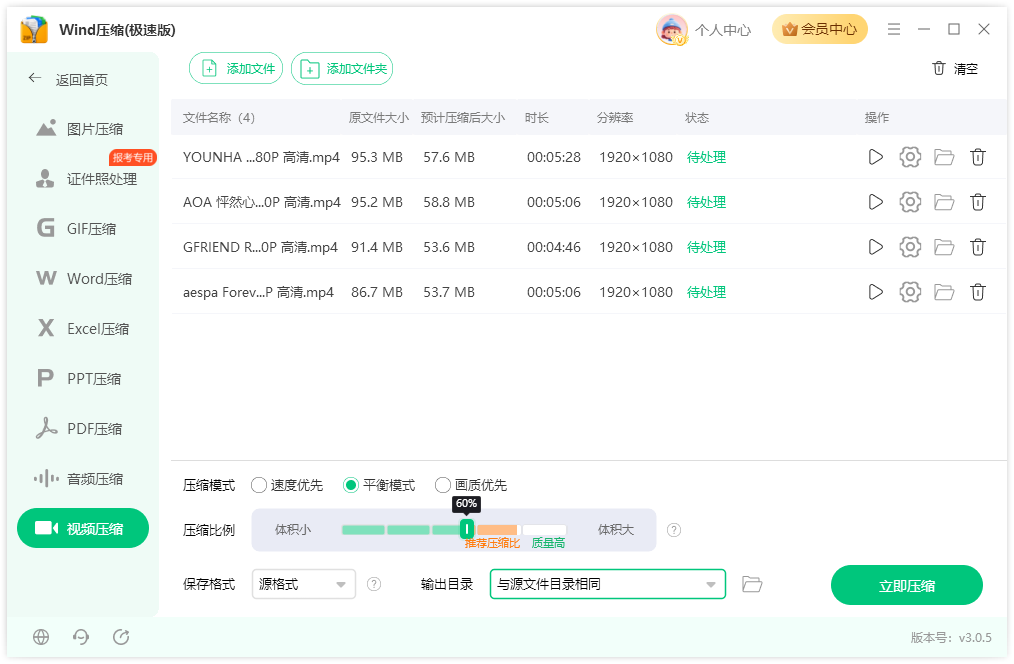Open the hamburger main menu
Viewport: 1014px width, 664px height.
894,30
